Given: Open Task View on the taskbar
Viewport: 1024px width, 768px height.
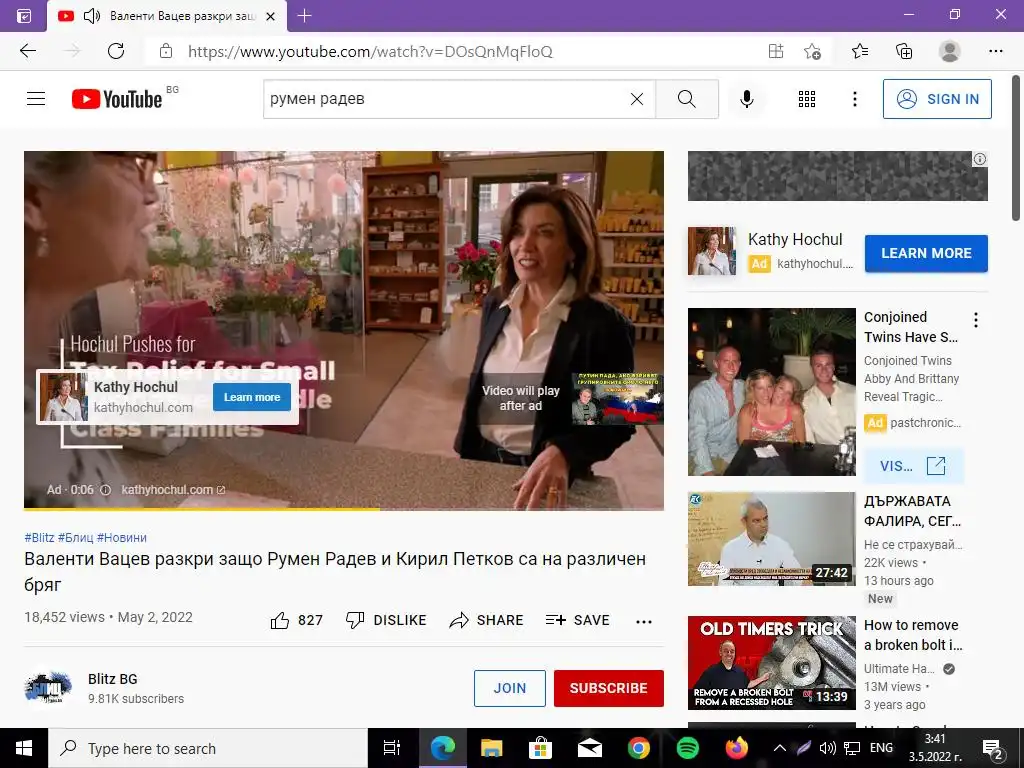Looking at the screenshot, I should 392,748.
